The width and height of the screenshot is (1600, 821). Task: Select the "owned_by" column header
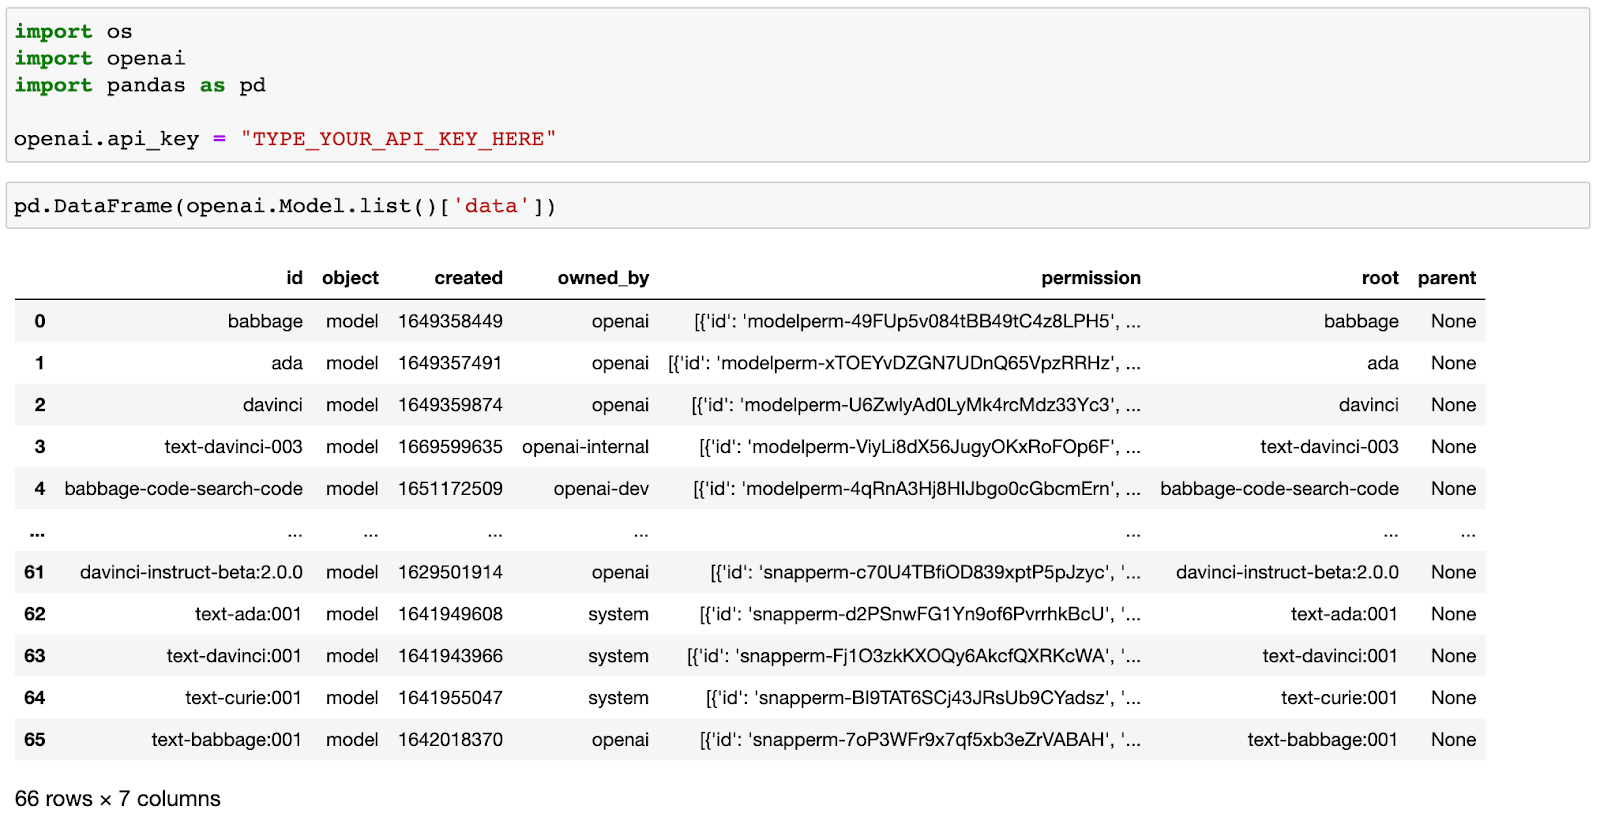click(x=603, y=278)
